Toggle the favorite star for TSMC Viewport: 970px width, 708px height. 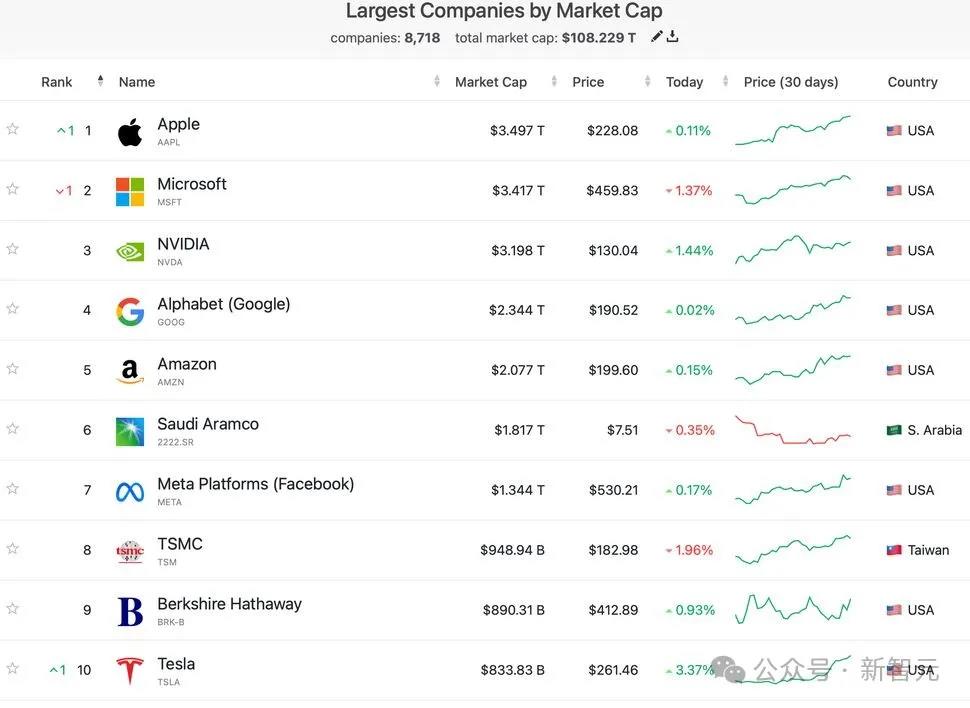pos(13,549)
